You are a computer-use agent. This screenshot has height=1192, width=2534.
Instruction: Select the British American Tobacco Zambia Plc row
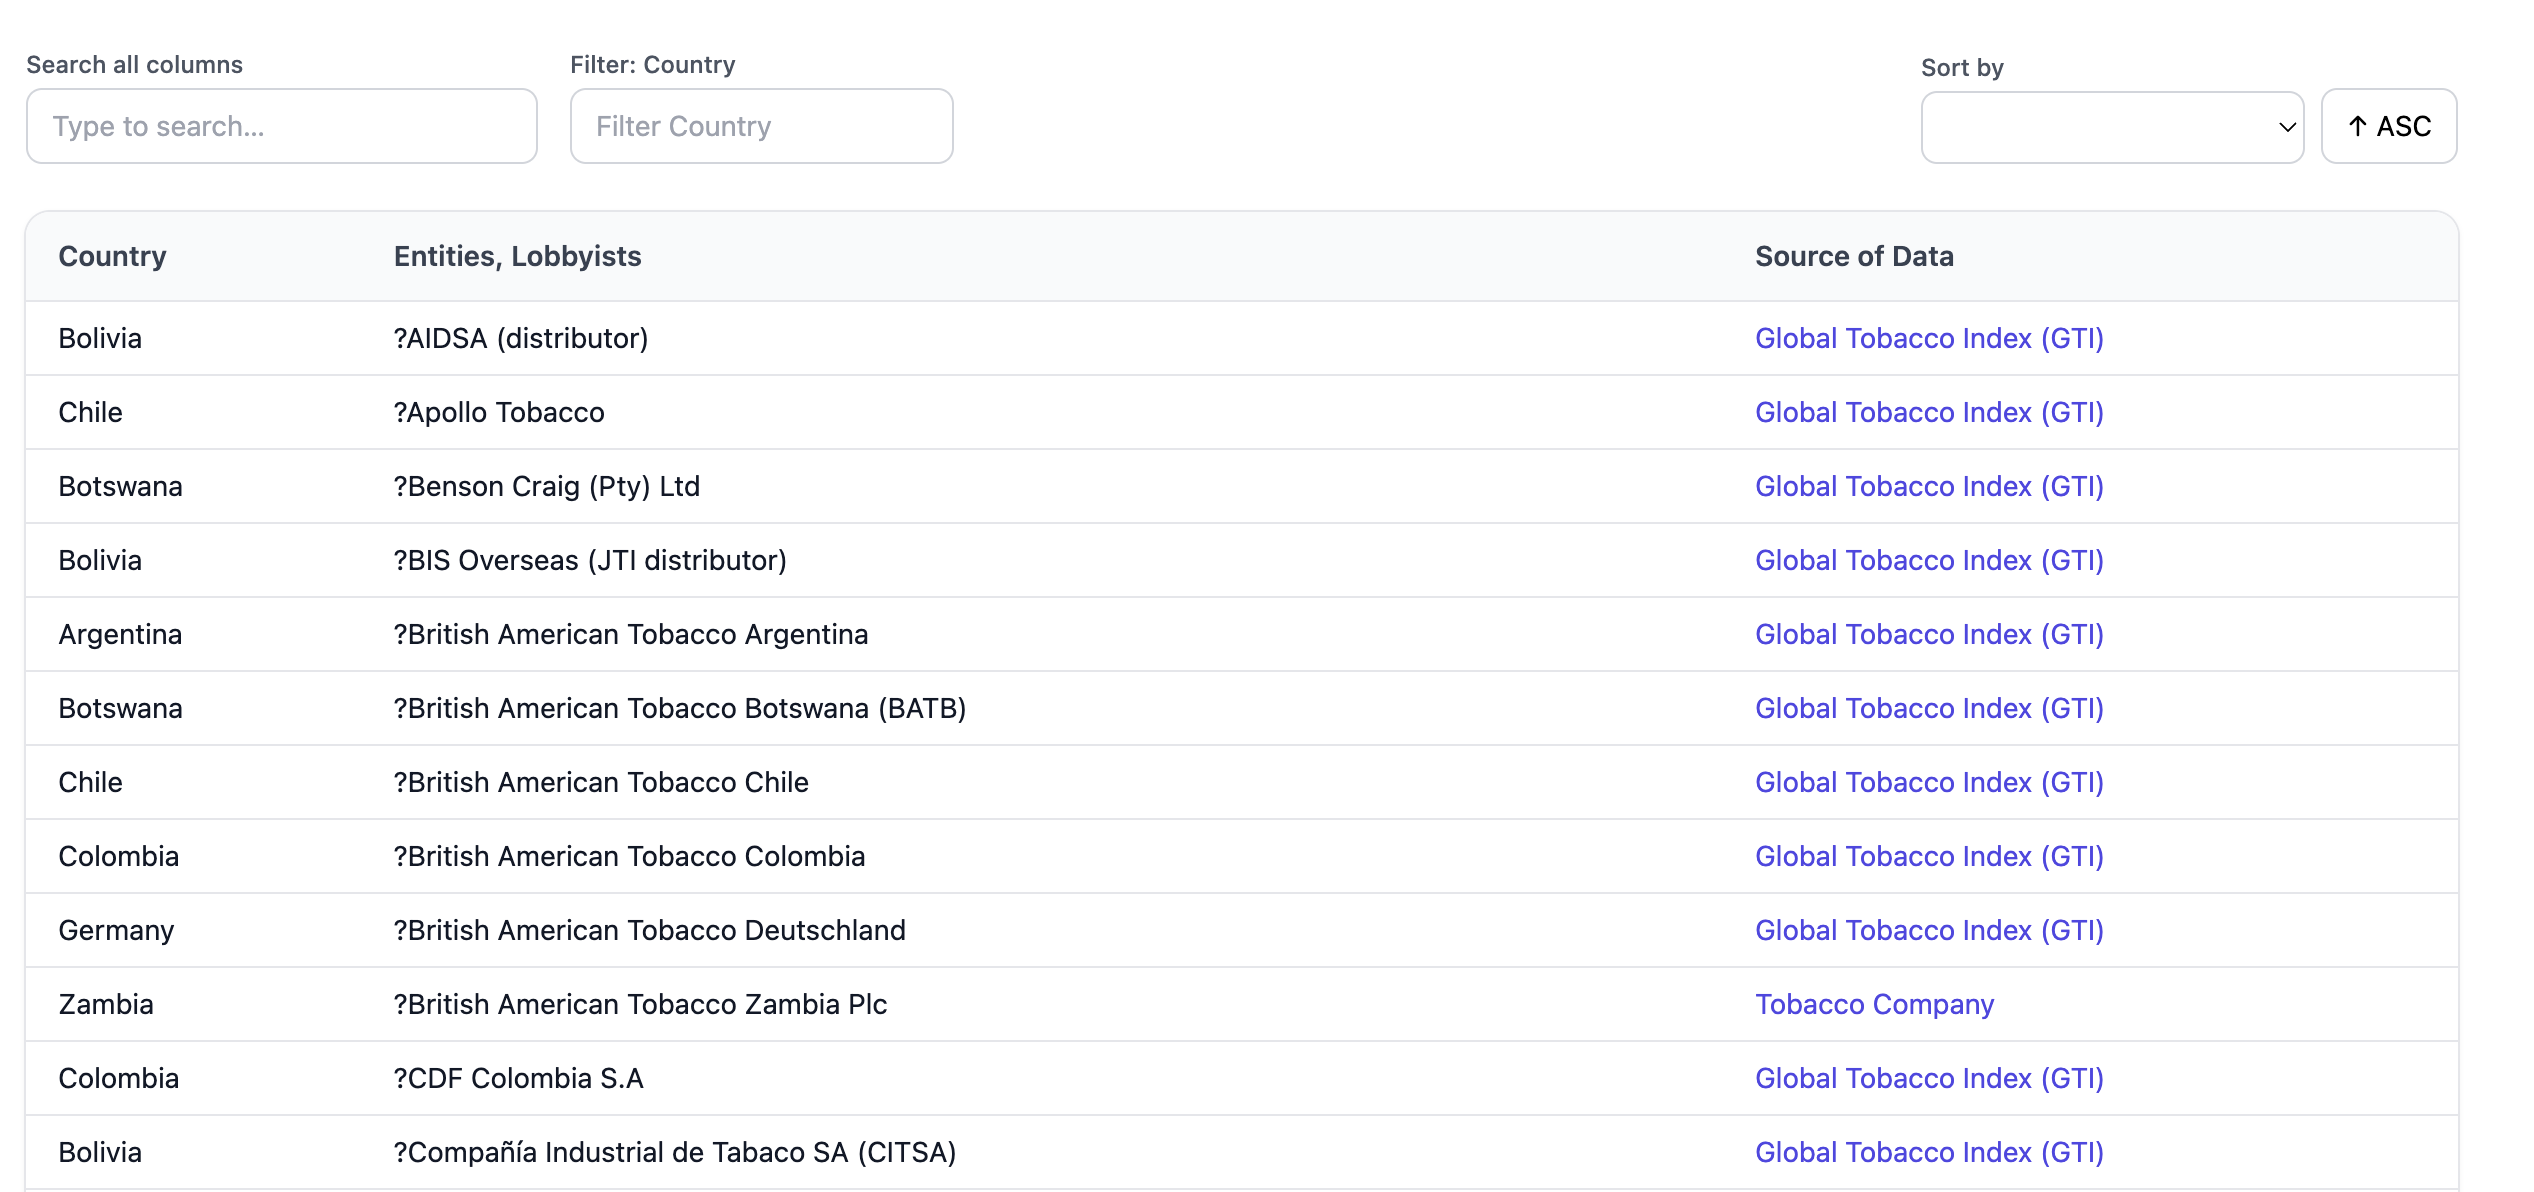640,1004
